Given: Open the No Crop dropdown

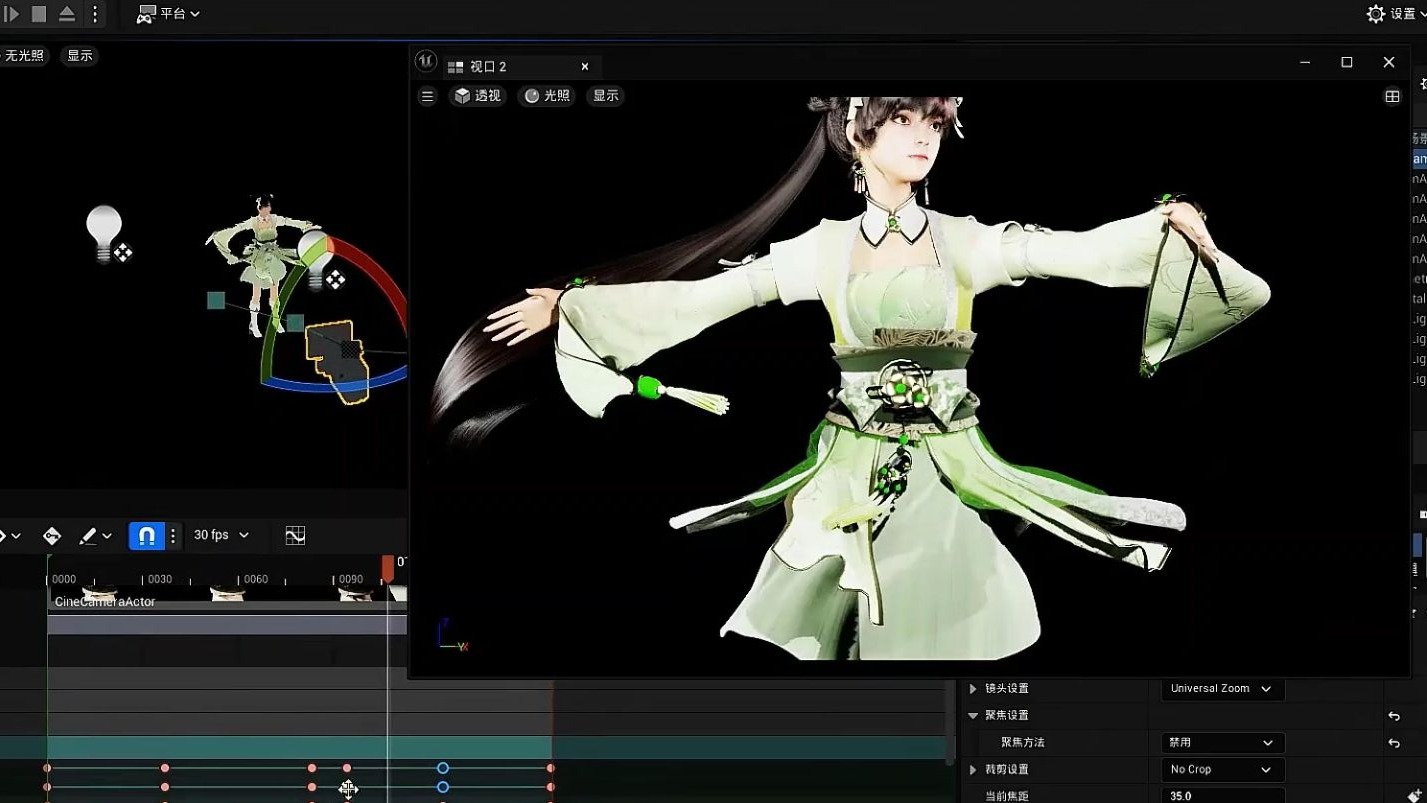Looking at the screenshot, I should tap(1222, 770).
